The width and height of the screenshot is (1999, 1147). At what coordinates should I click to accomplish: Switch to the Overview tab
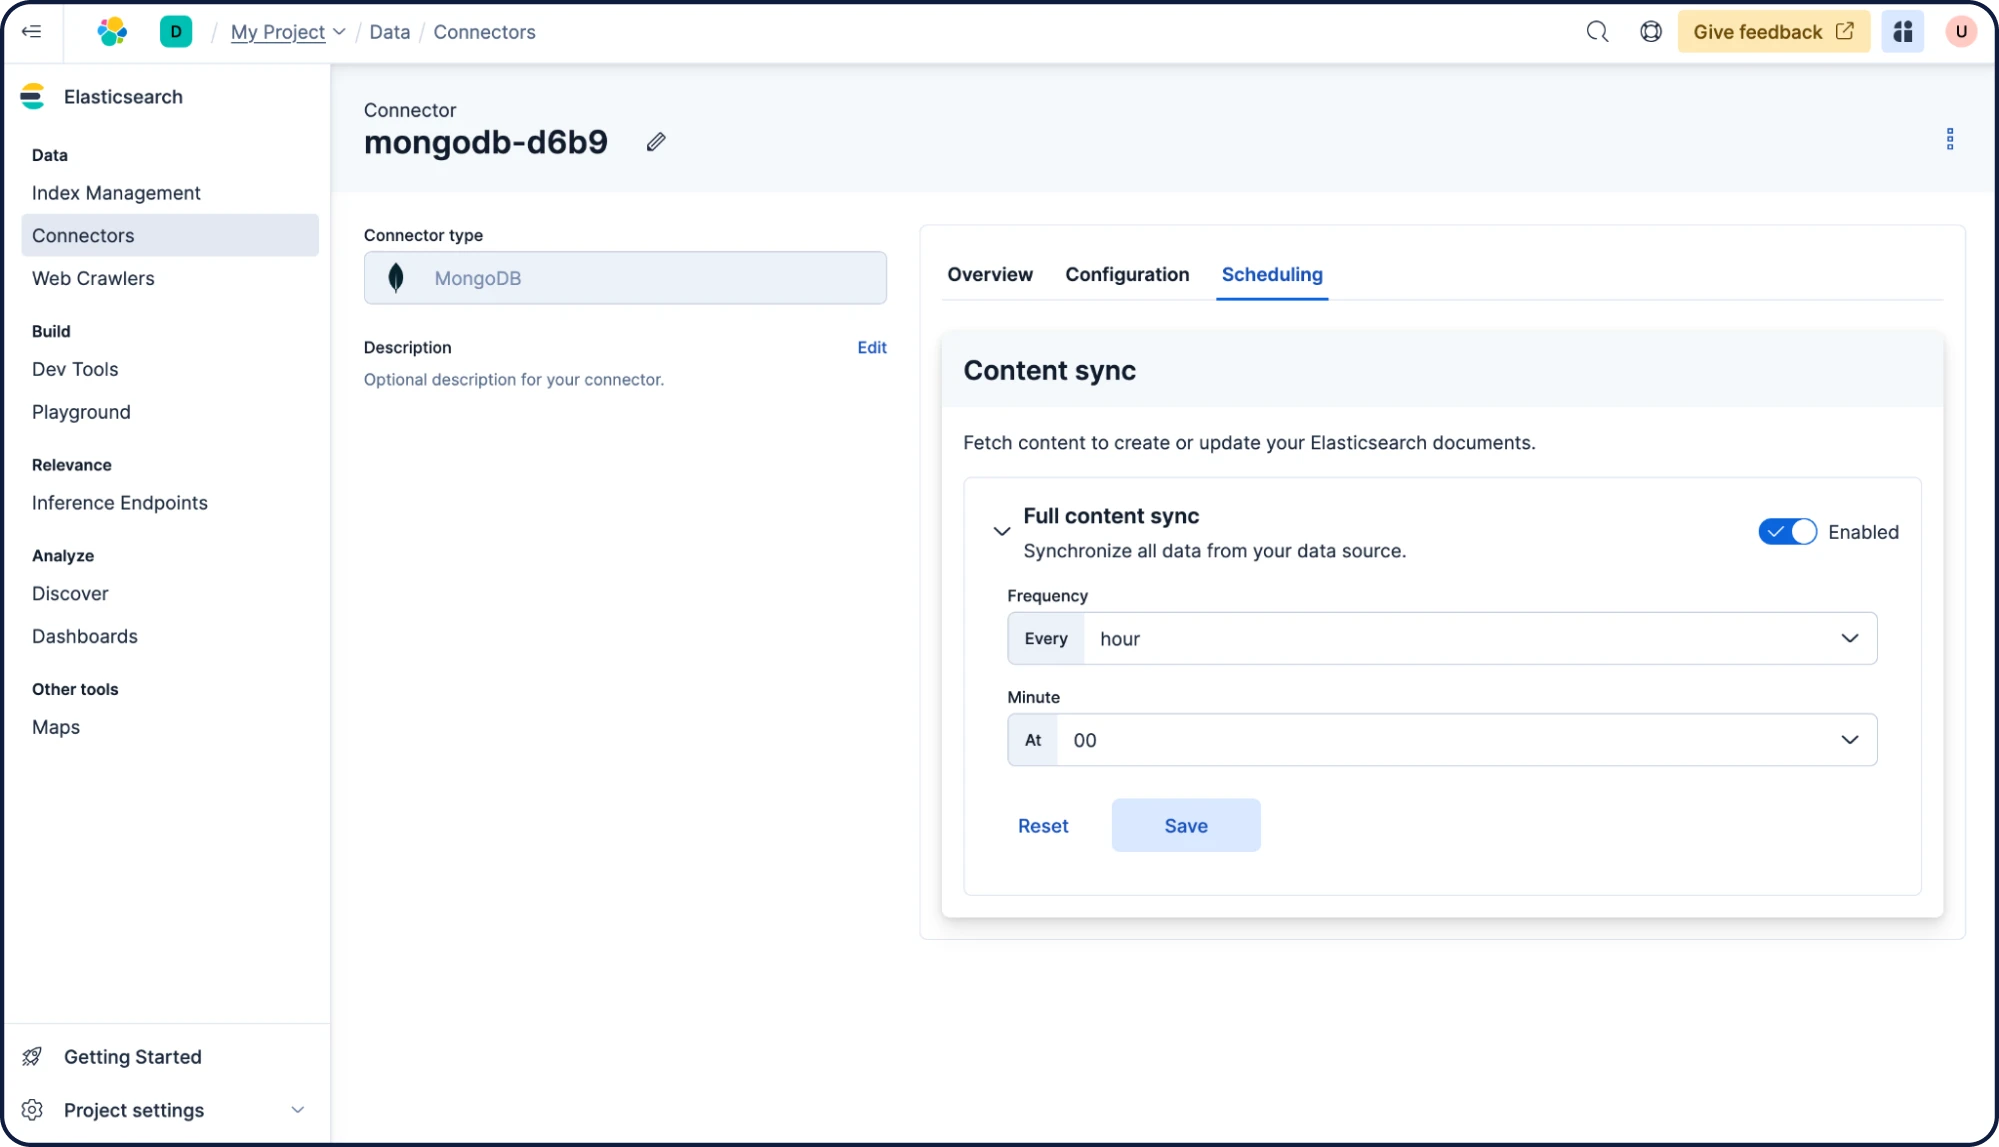coord(990,274)
